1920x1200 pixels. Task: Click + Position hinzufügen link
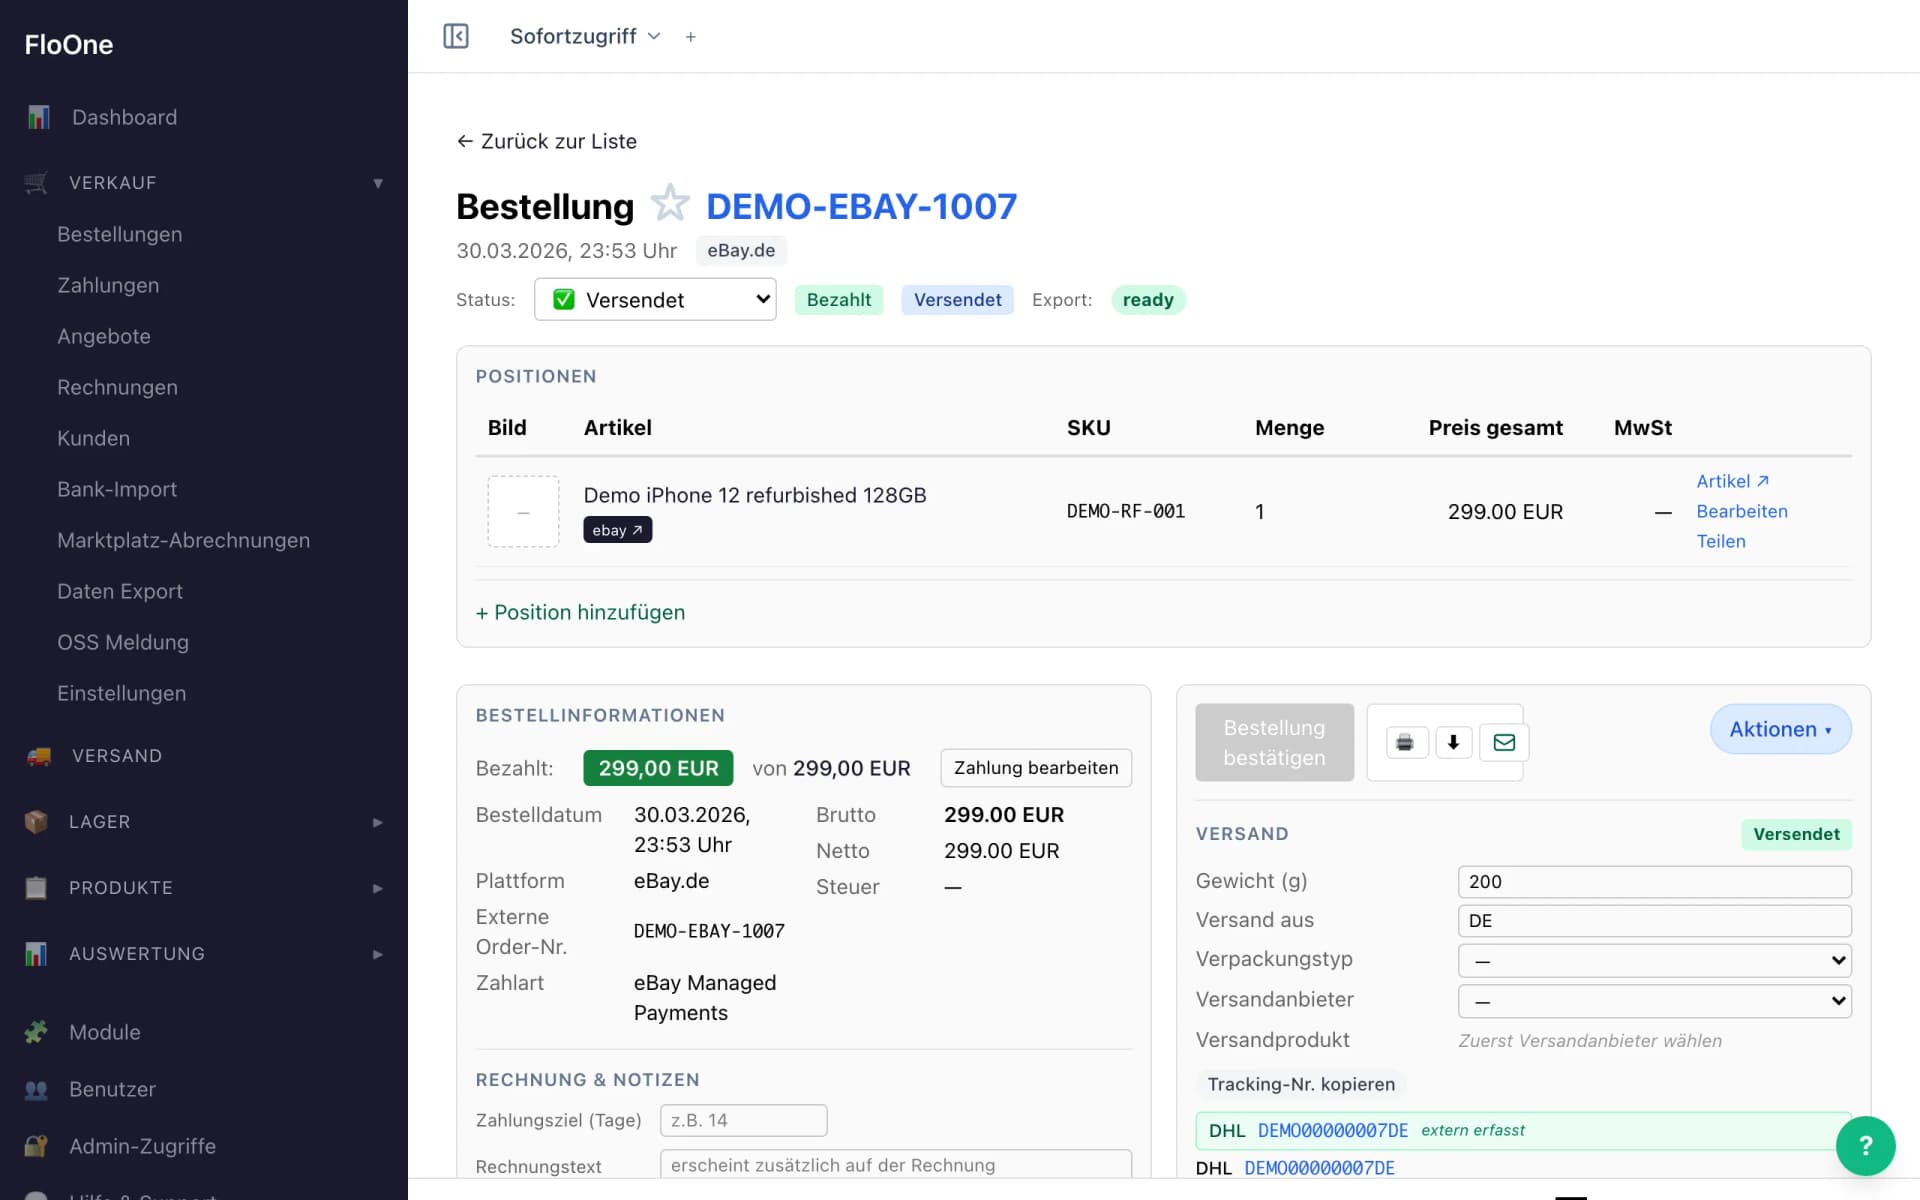(x=580, y=612)
